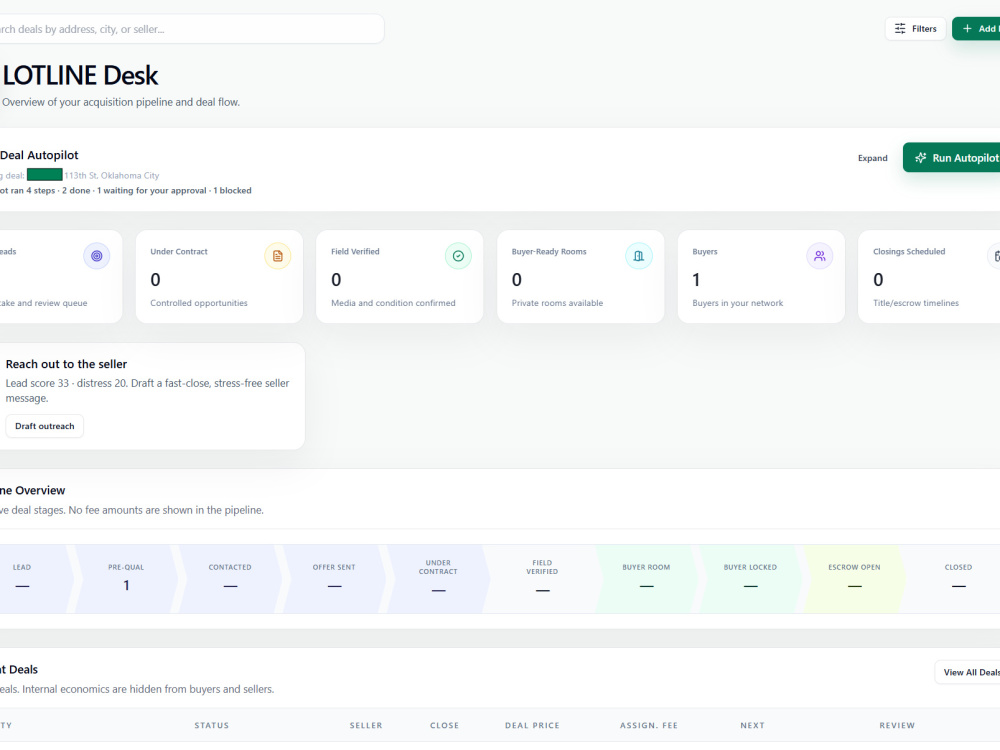1000x750 pixels.
Task: Click the Buyer-Ready Rooms door icon
Action: click(638, 256)
